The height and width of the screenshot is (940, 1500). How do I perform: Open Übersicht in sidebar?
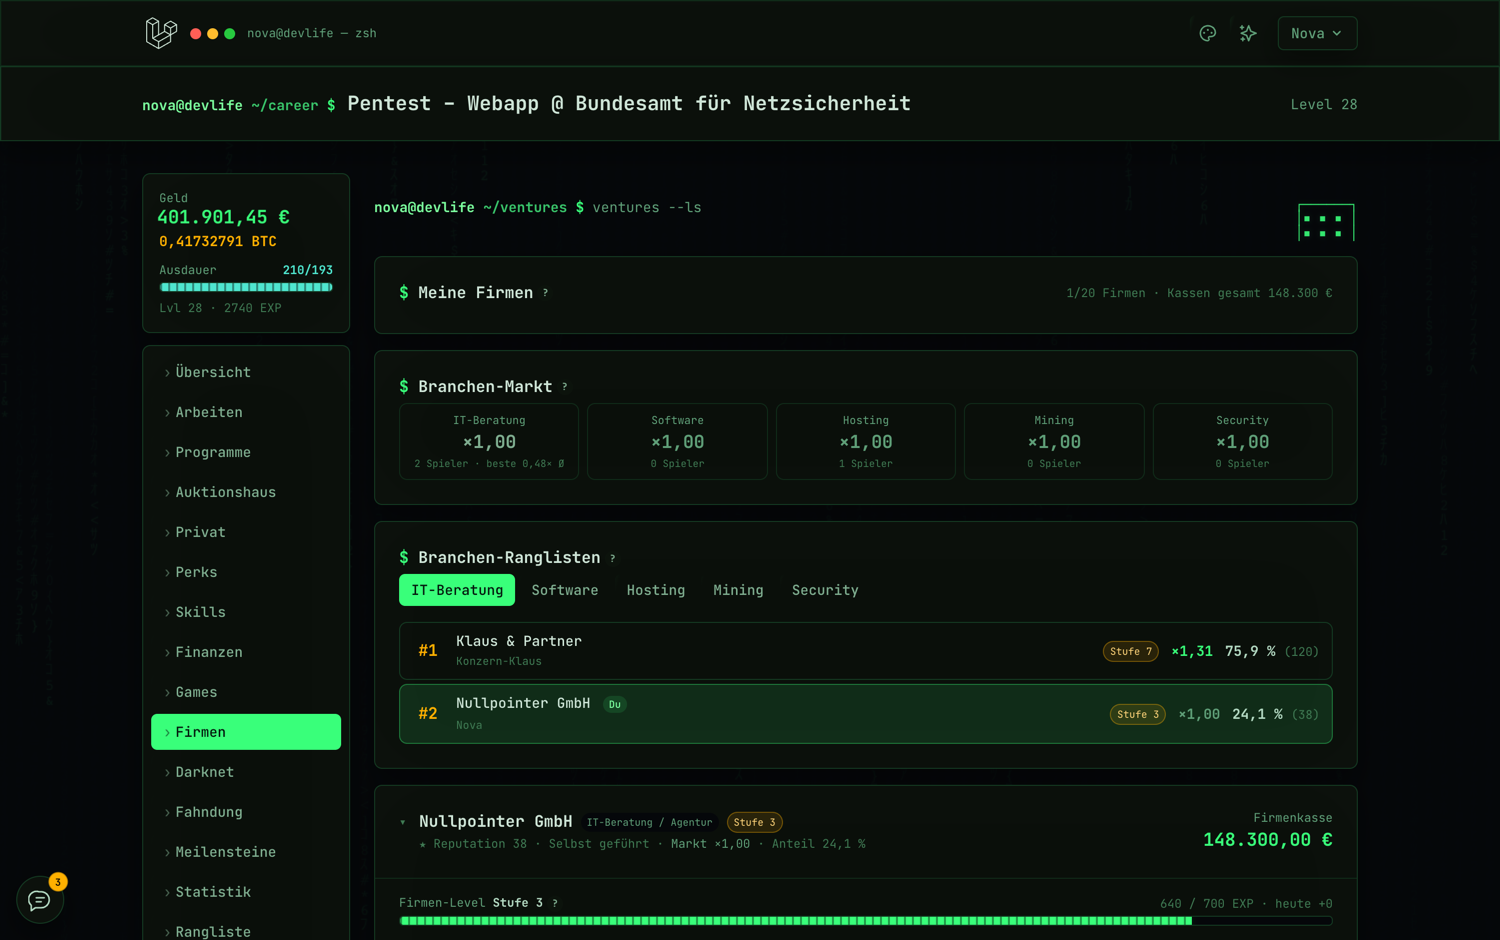[246, 372]
